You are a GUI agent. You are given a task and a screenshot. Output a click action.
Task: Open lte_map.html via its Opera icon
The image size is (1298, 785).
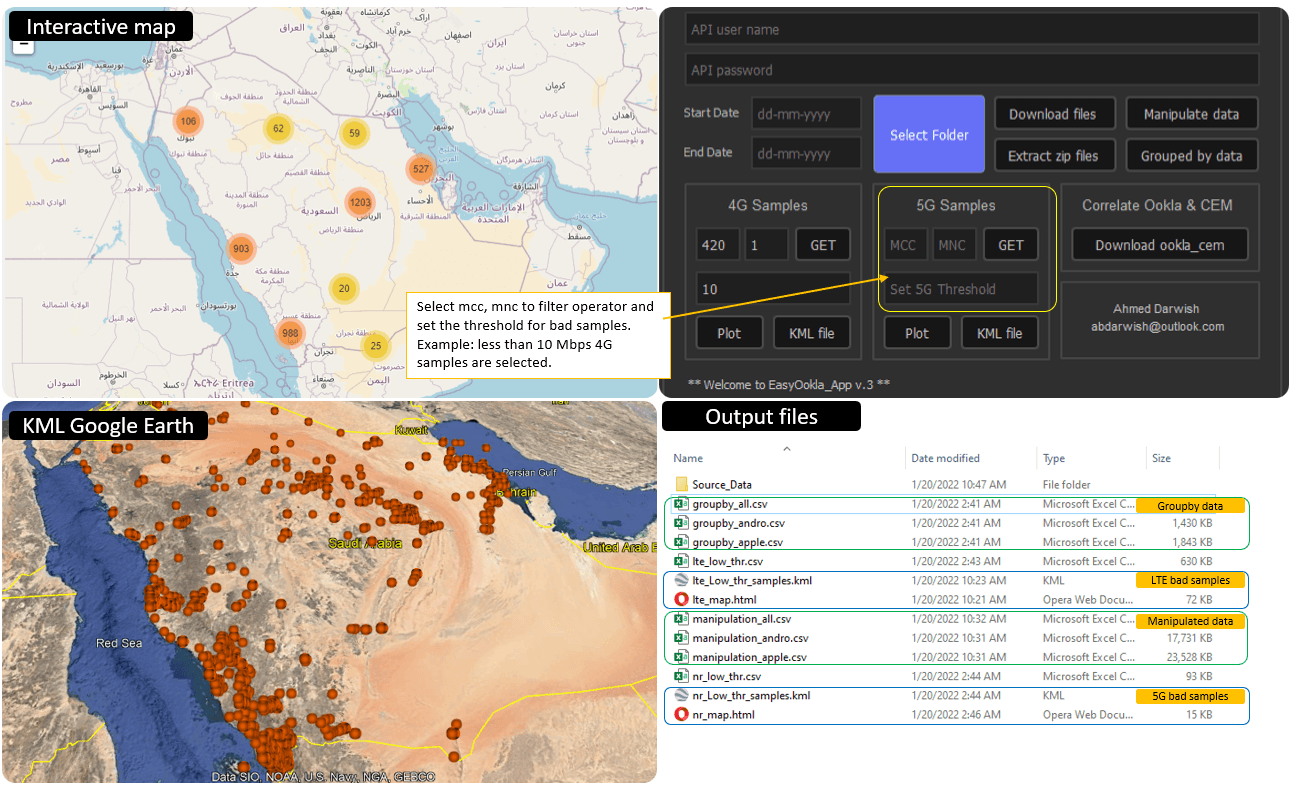pyautogui.click(x=679, y=599)
